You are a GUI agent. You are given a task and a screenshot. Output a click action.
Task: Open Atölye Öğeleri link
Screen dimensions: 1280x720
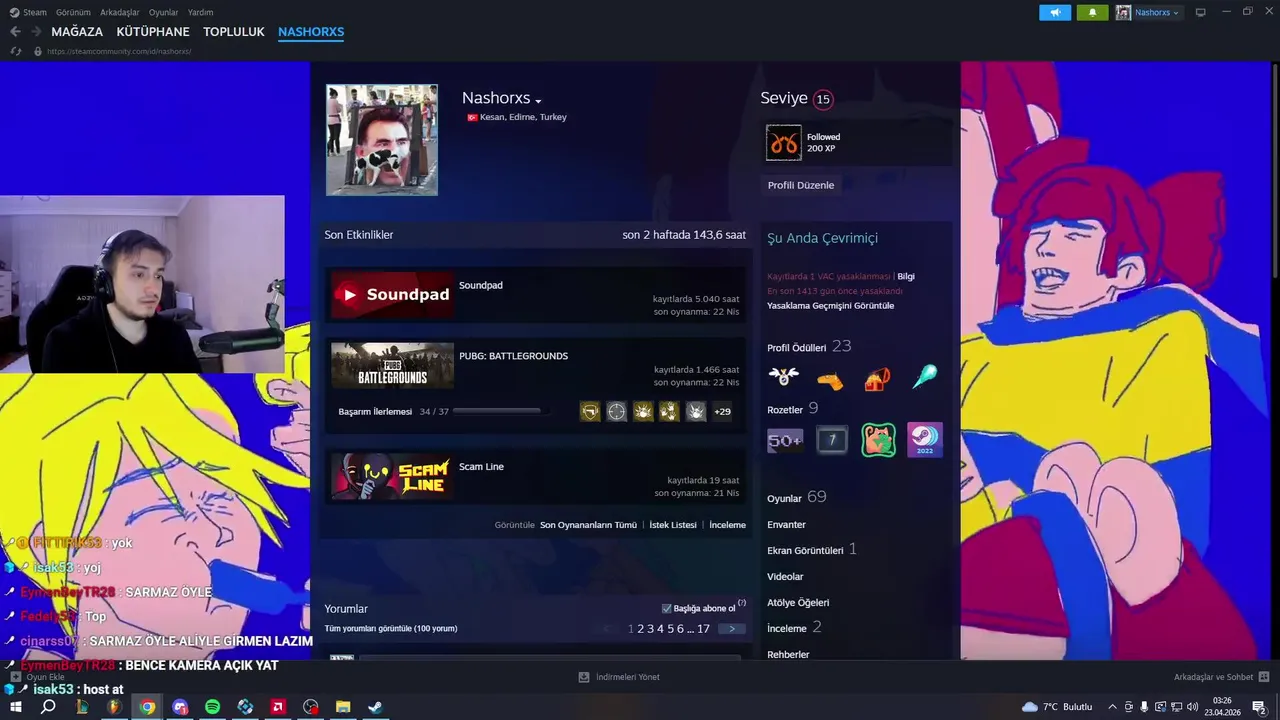[798, 602]
